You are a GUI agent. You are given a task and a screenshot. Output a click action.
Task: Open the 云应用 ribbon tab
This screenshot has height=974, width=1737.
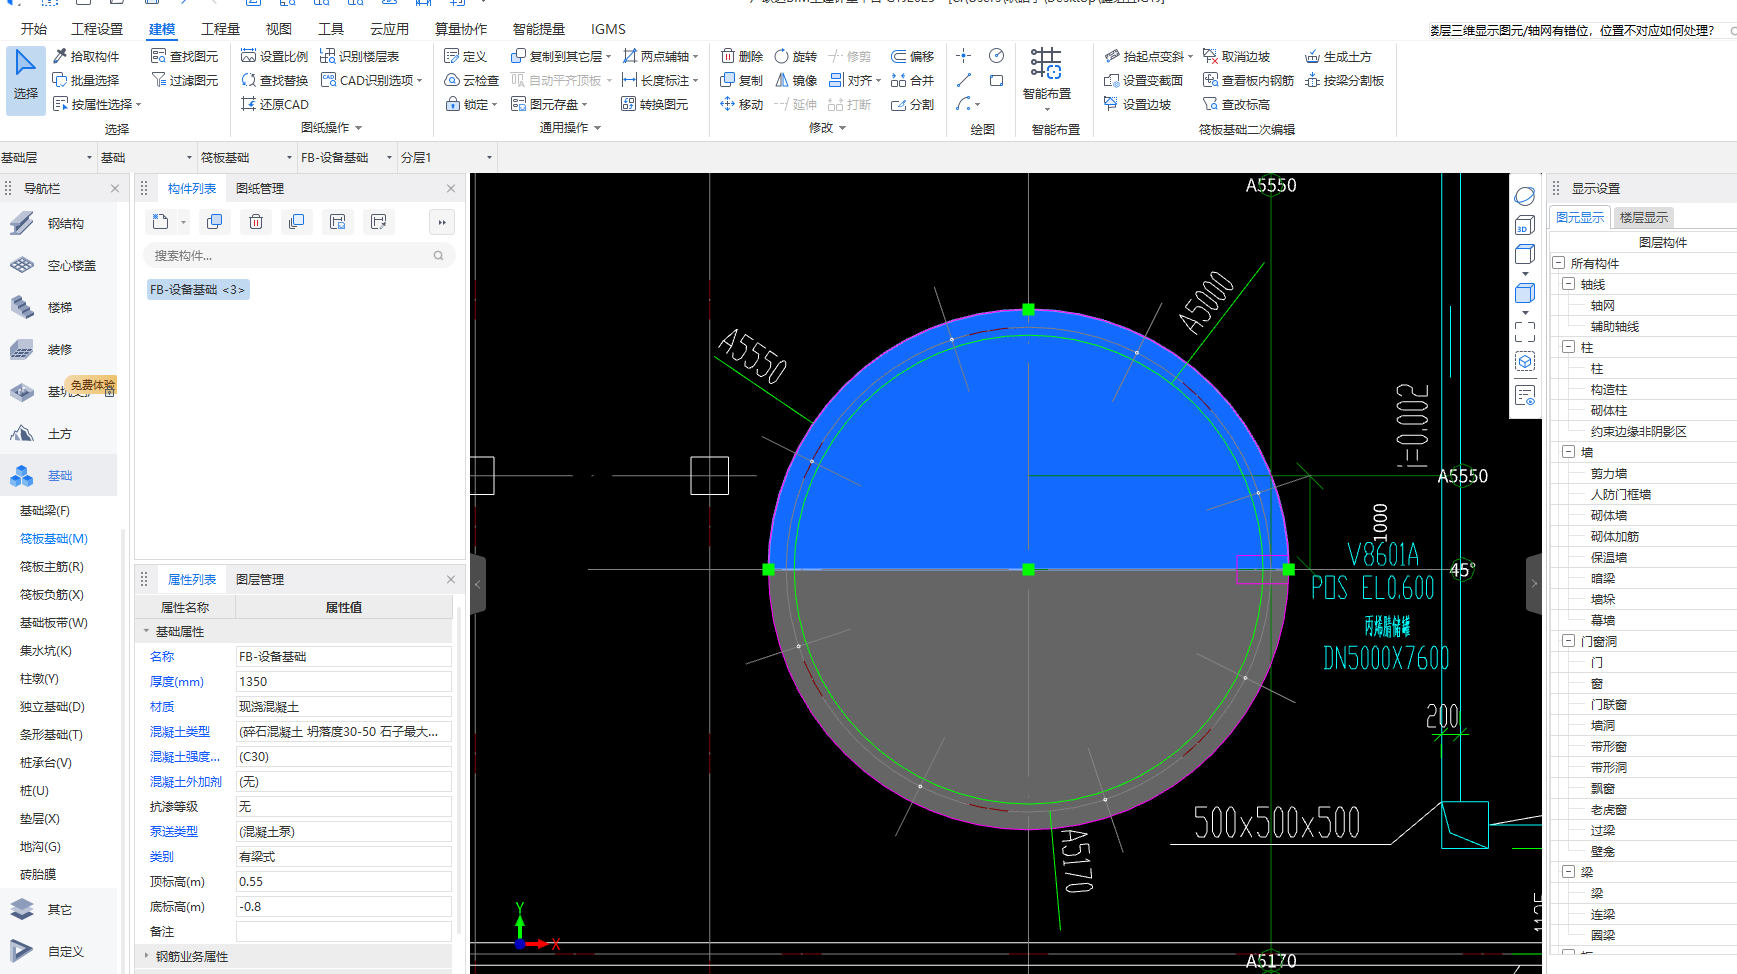389,29
